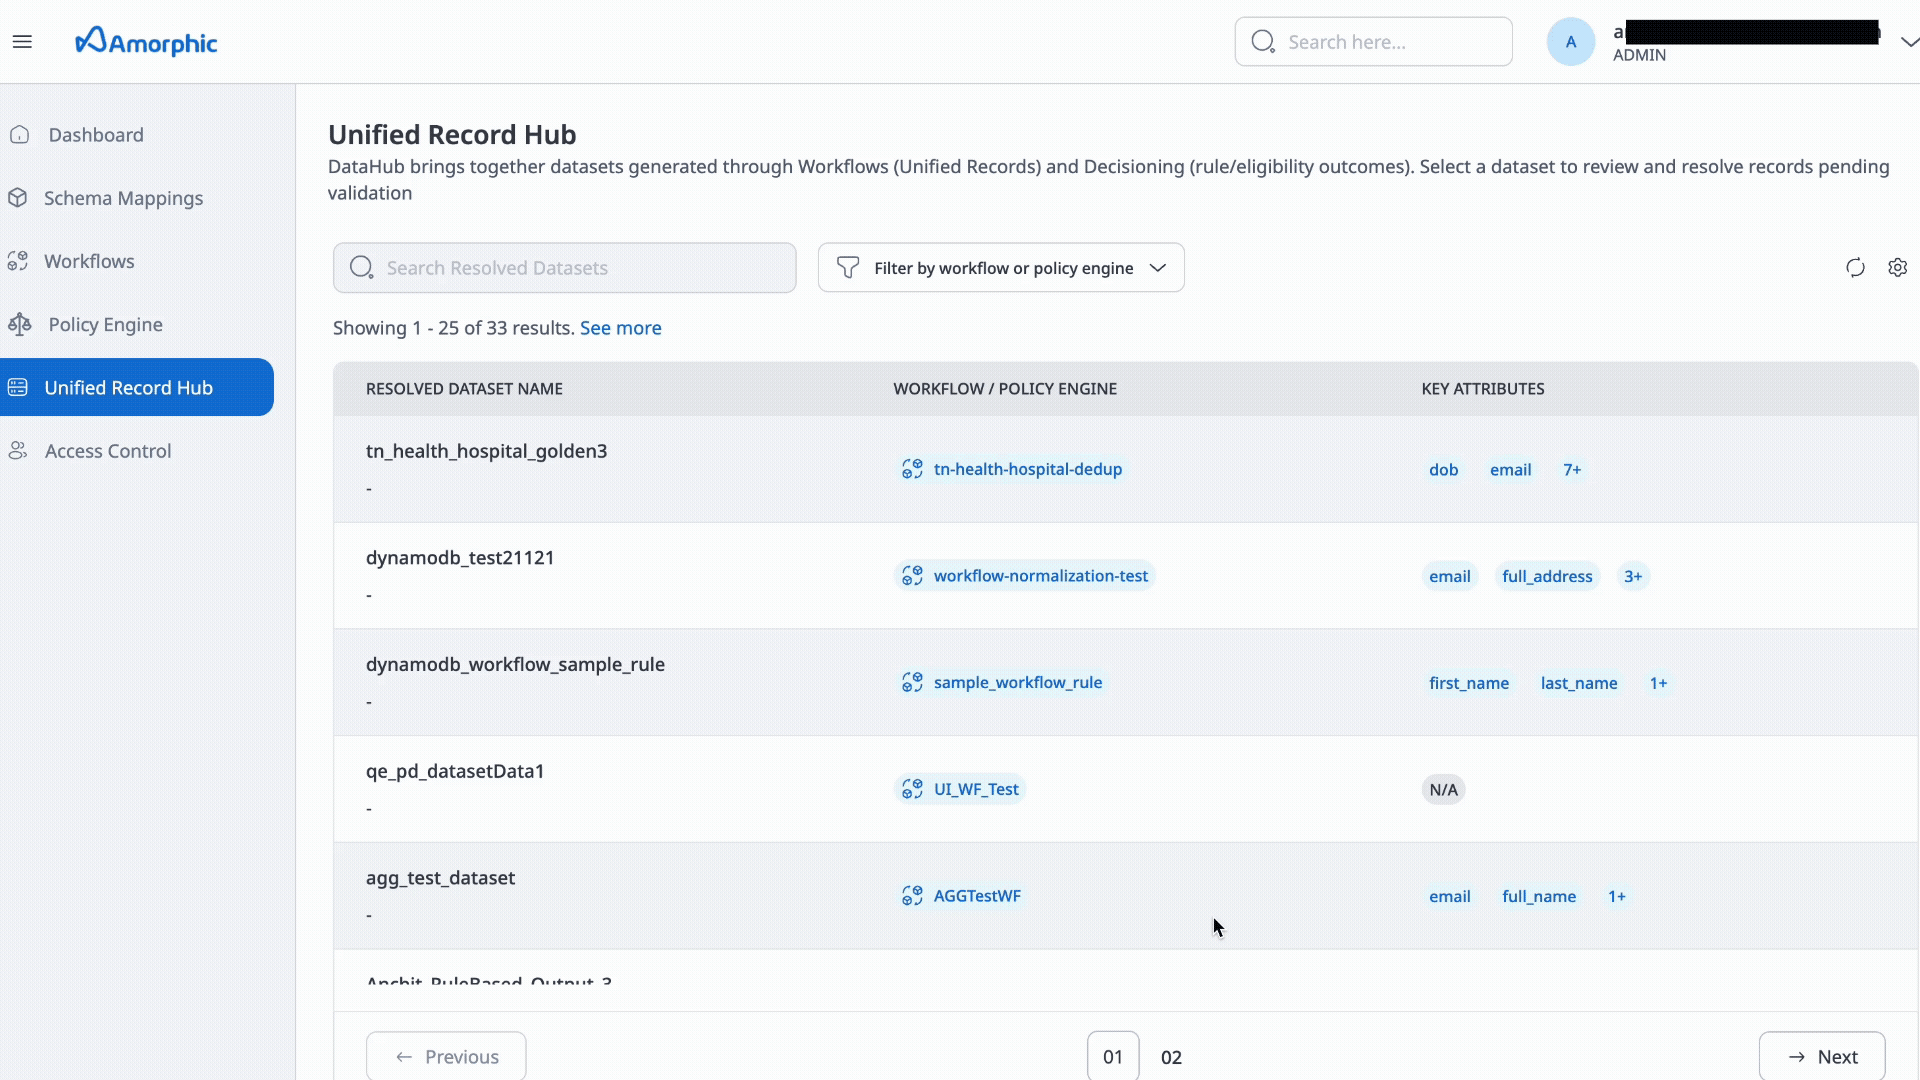
Task: Open the sample_workflow_rule workflow link
Action: coord(1018,682)
